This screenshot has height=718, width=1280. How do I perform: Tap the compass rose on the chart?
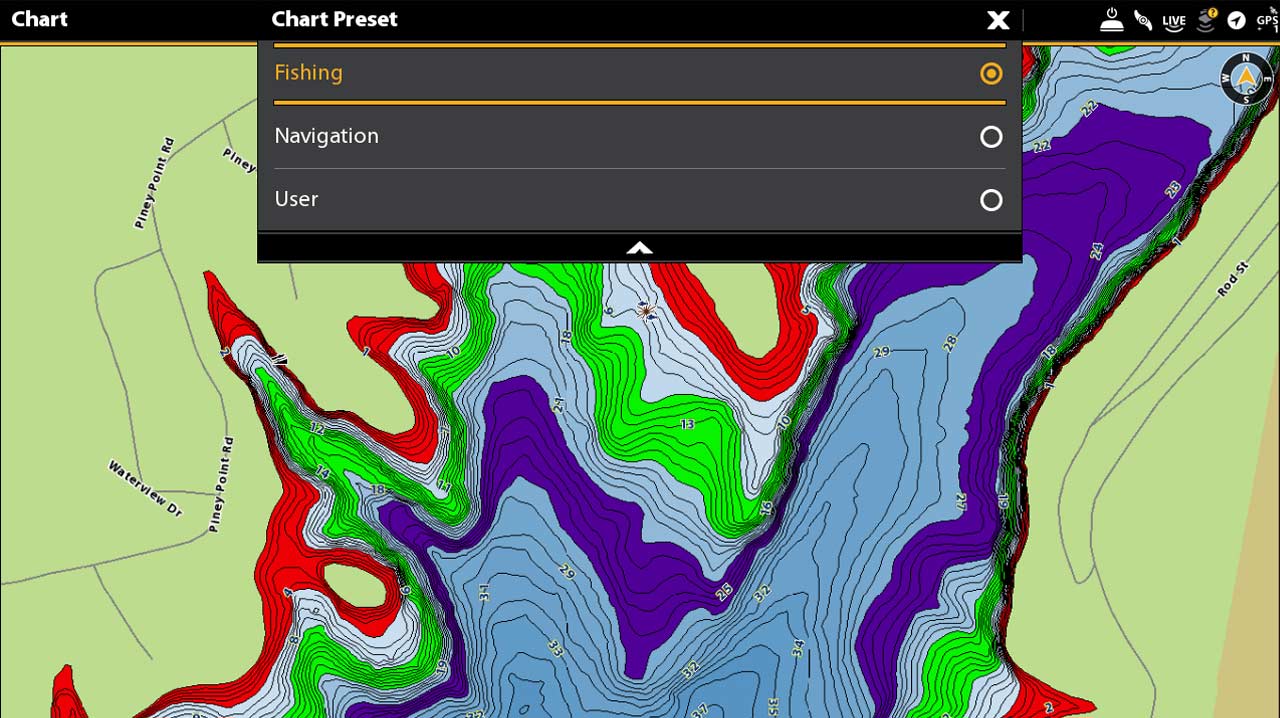[x=1246, y=78]
